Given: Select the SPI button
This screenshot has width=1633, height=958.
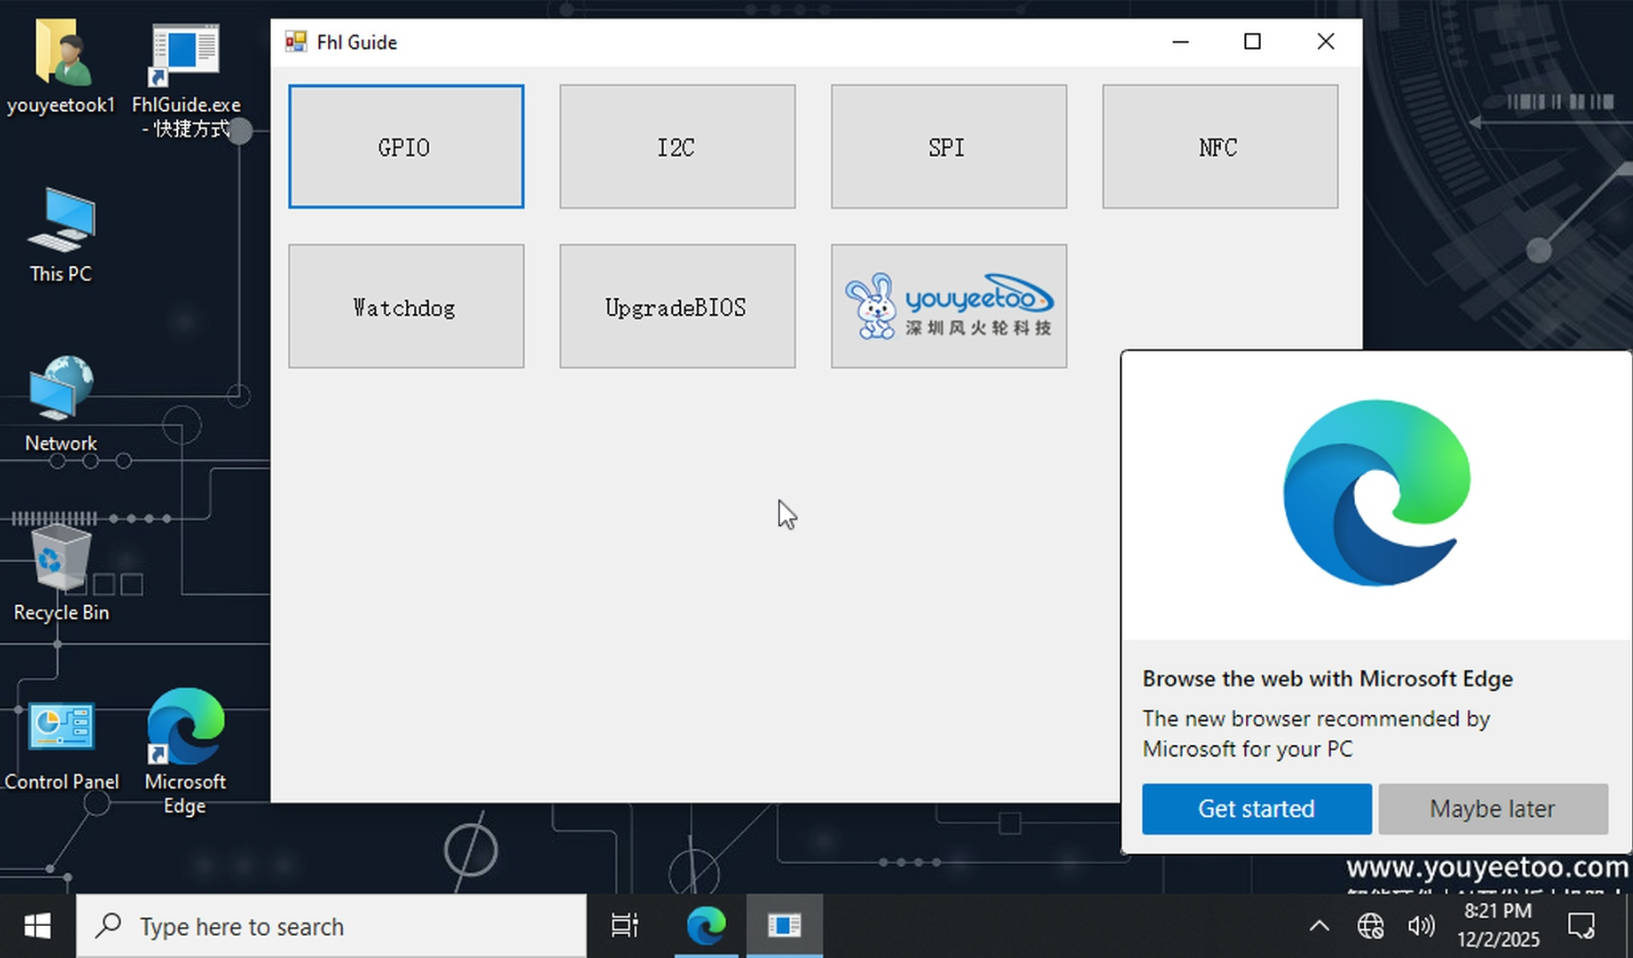Looking at the screenshot, I should pyautogui.click(x=948, y=147).
